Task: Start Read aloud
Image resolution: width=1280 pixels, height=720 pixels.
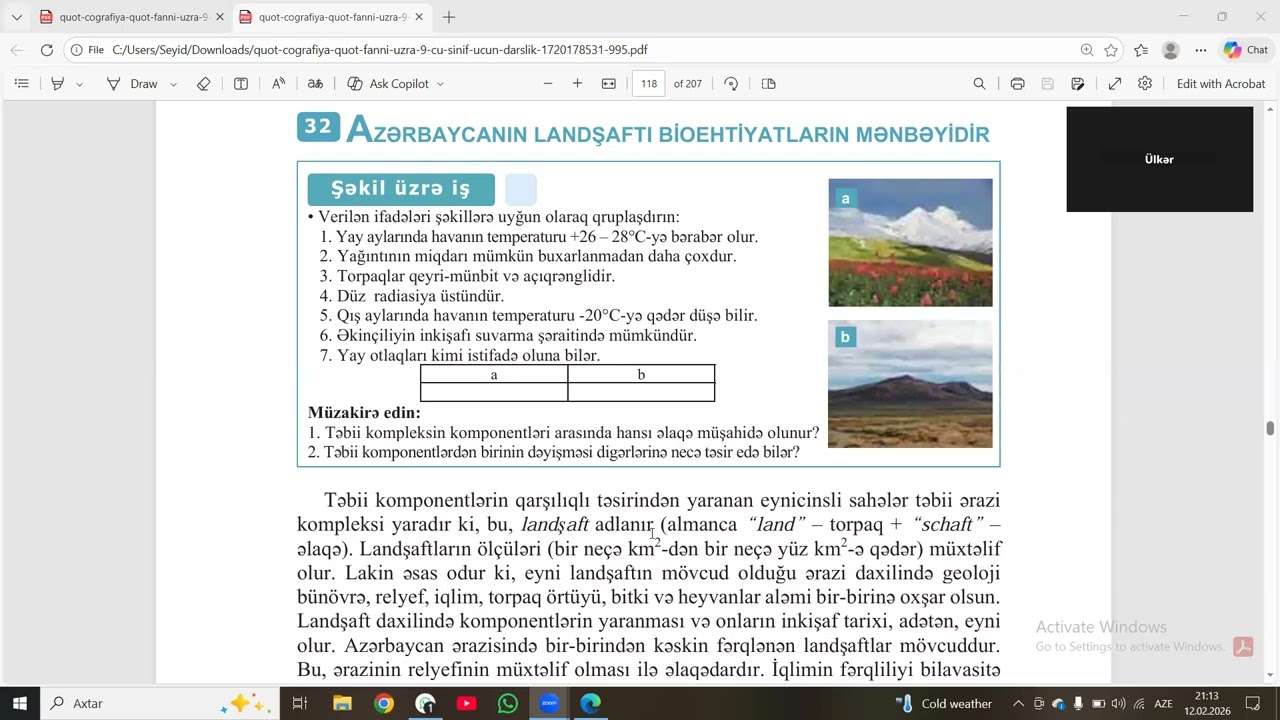Action: (279, 84)
